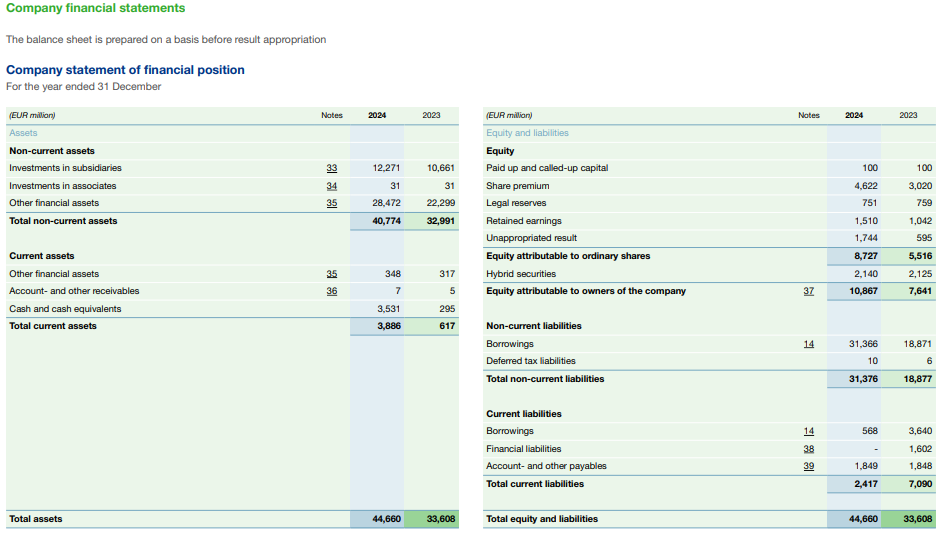Go to note 38 for Financial liabilities
The image size is (946, 538).
(x=809, y=449)
